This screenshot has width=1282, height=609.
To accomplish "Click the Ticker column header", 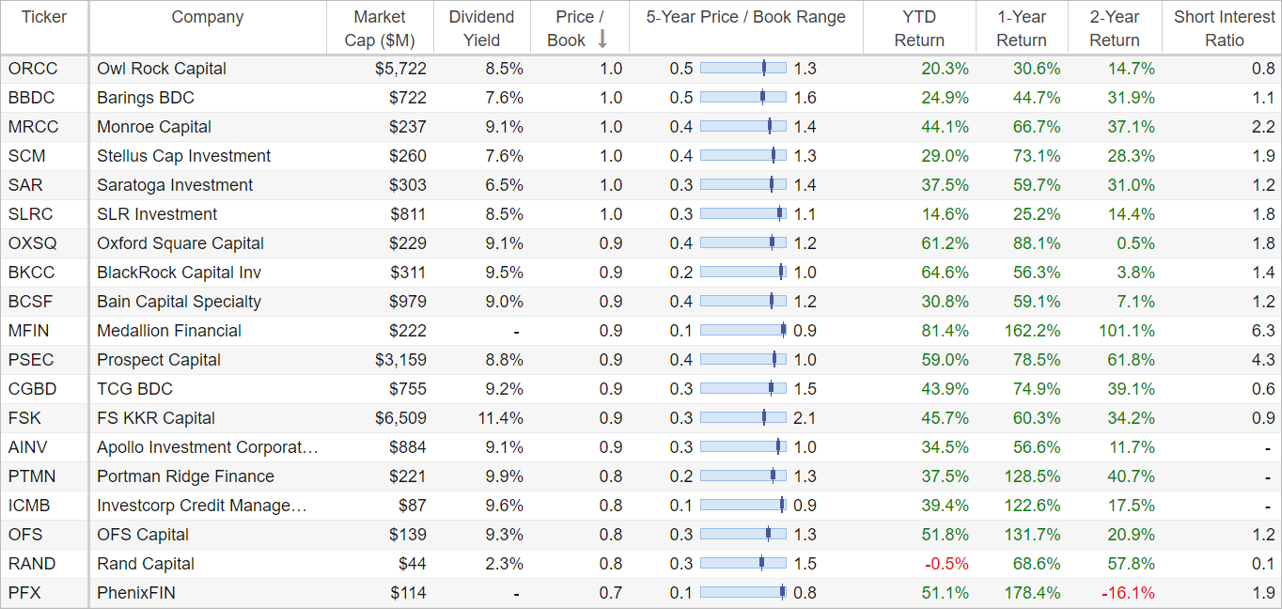I will coord(44,17).
